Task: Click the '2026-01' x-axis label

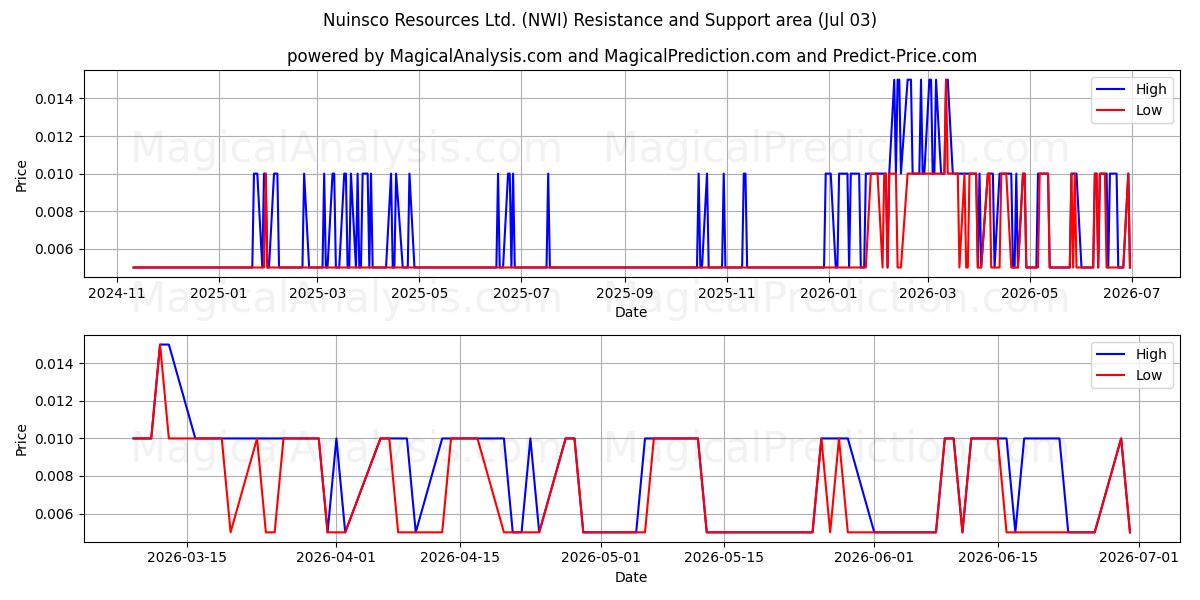Action: click(829, 294)
